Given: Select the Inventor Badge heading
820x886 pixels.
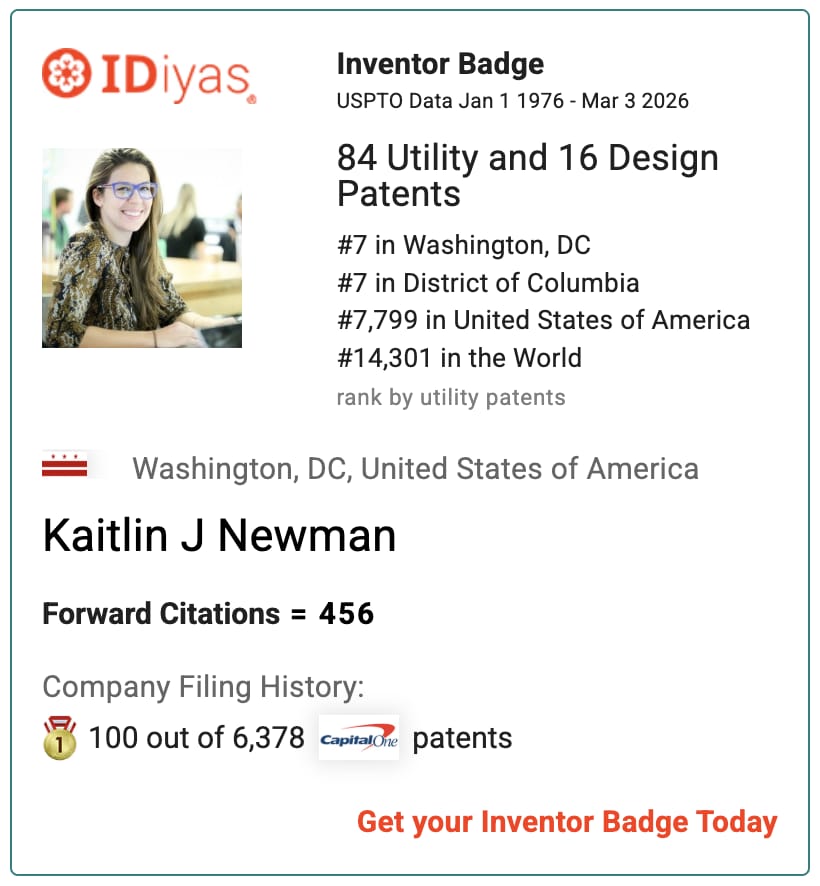Looking at the screenshot, I should pyautogui.click(x=440, y=65).
